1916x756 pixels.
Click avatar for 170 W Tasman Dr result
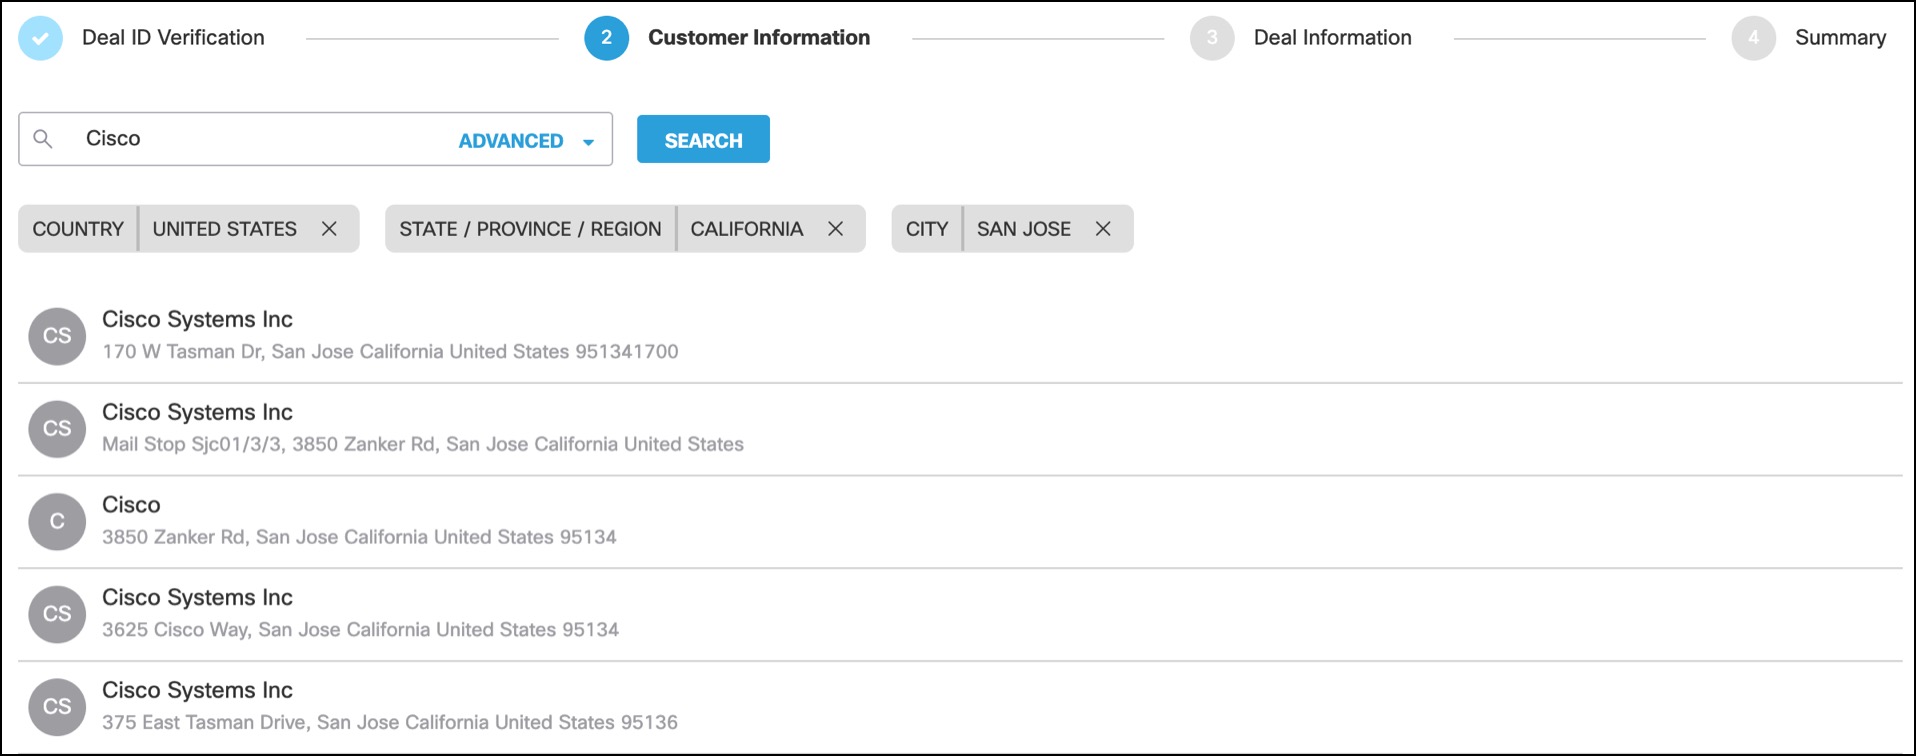pyautogui.click(x=57, y=336)
